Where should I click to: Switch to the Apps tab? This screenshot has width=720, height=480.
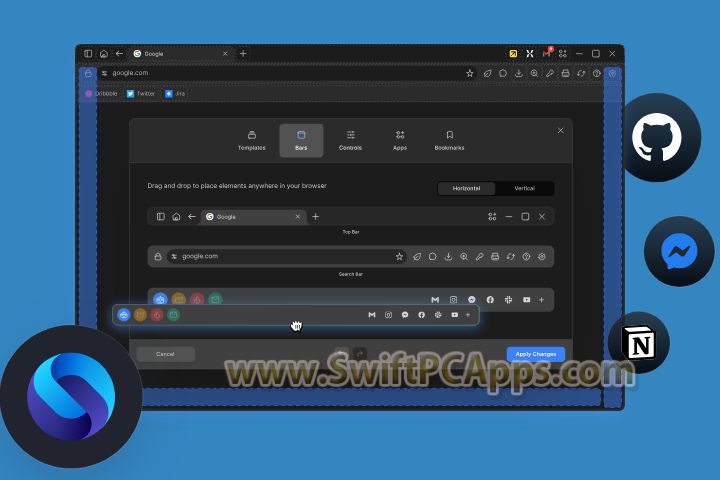400,141
